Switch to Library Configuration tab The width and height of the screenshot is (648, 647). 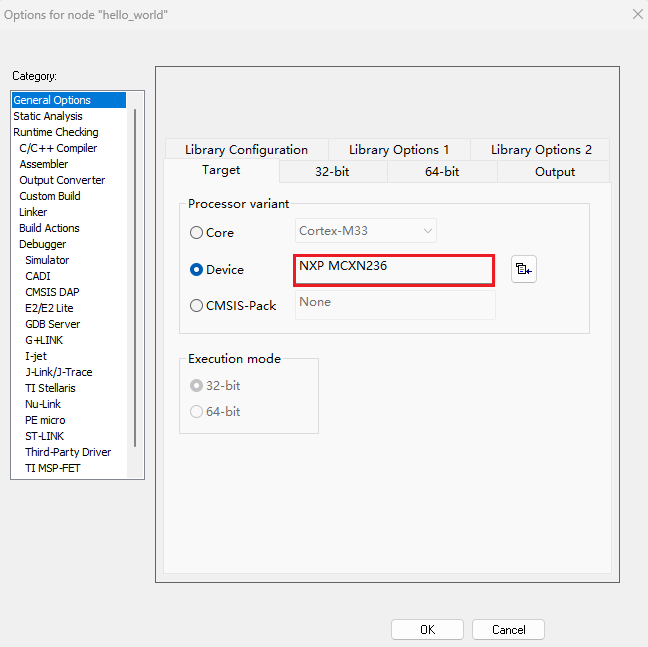pyautogui.click(x=246, y=150)
